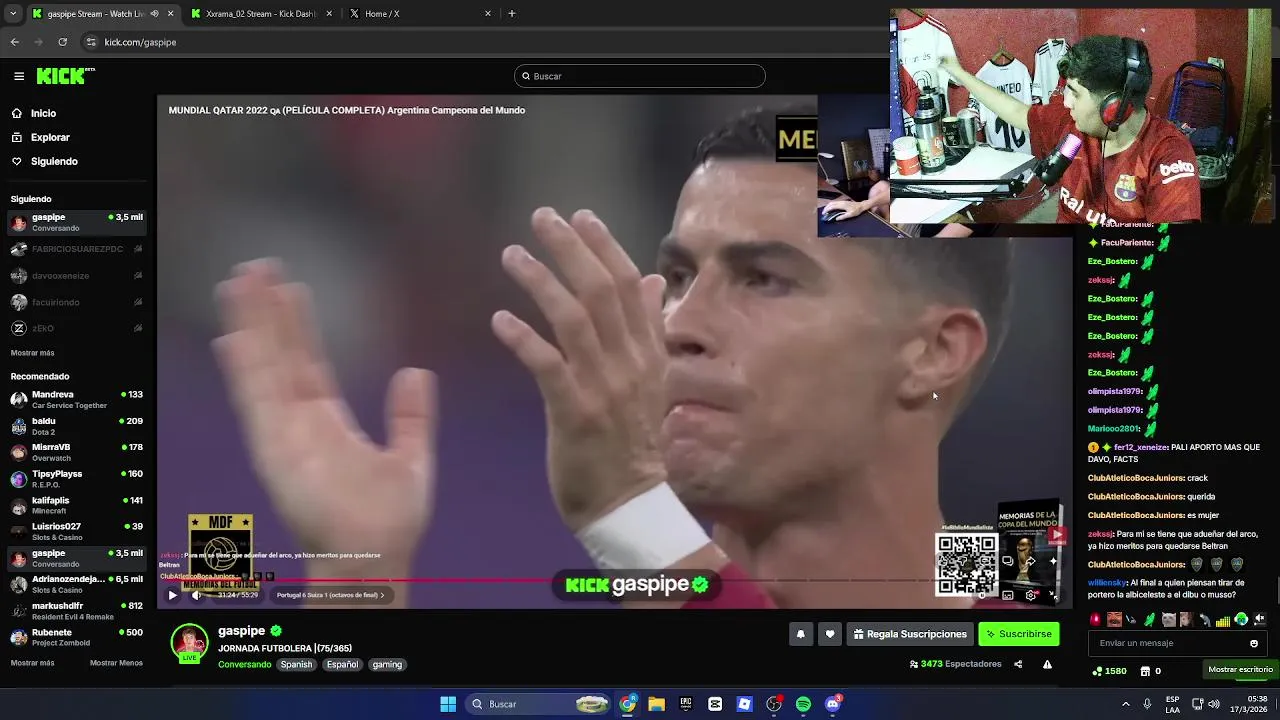This screenshot has width=1280, height=720.
Task: Open facuiriondo followed channel
Action: (x=76, y=302)
